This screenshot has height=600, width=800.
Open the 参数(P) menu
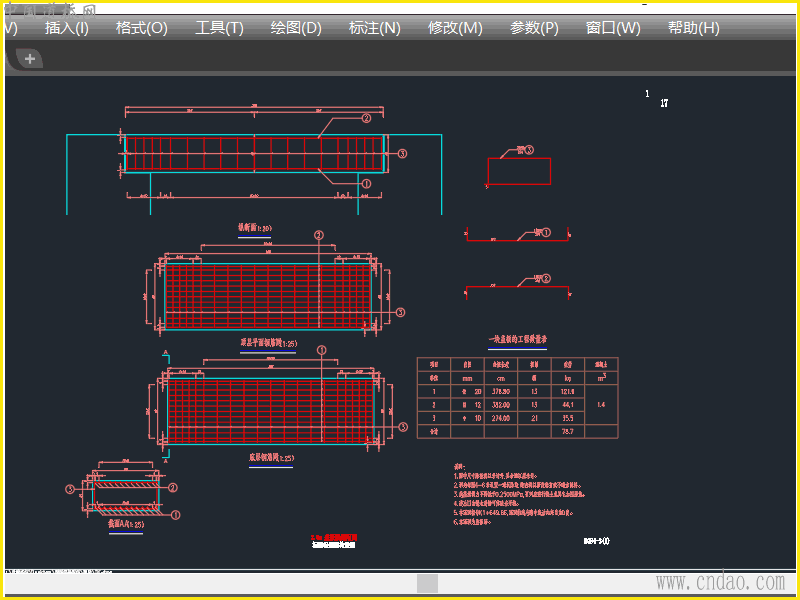tap(534, 28)
